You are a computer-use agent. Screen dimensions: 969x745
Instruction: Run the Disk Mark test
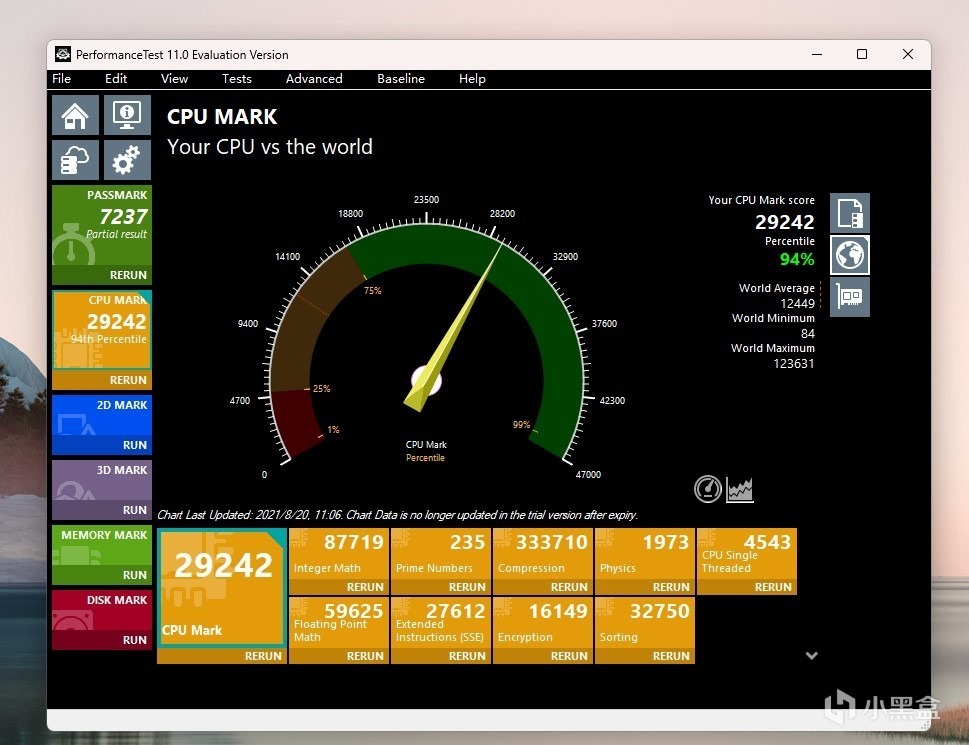coord(135,640)
